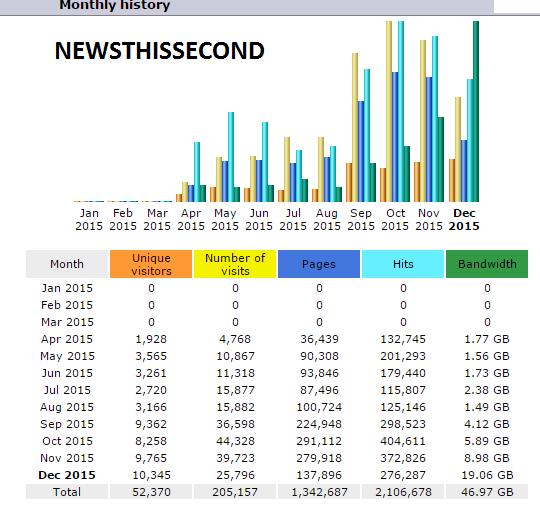Click the Apr 2015 chart axis label
540x506 pixels.
coord(191,220)
